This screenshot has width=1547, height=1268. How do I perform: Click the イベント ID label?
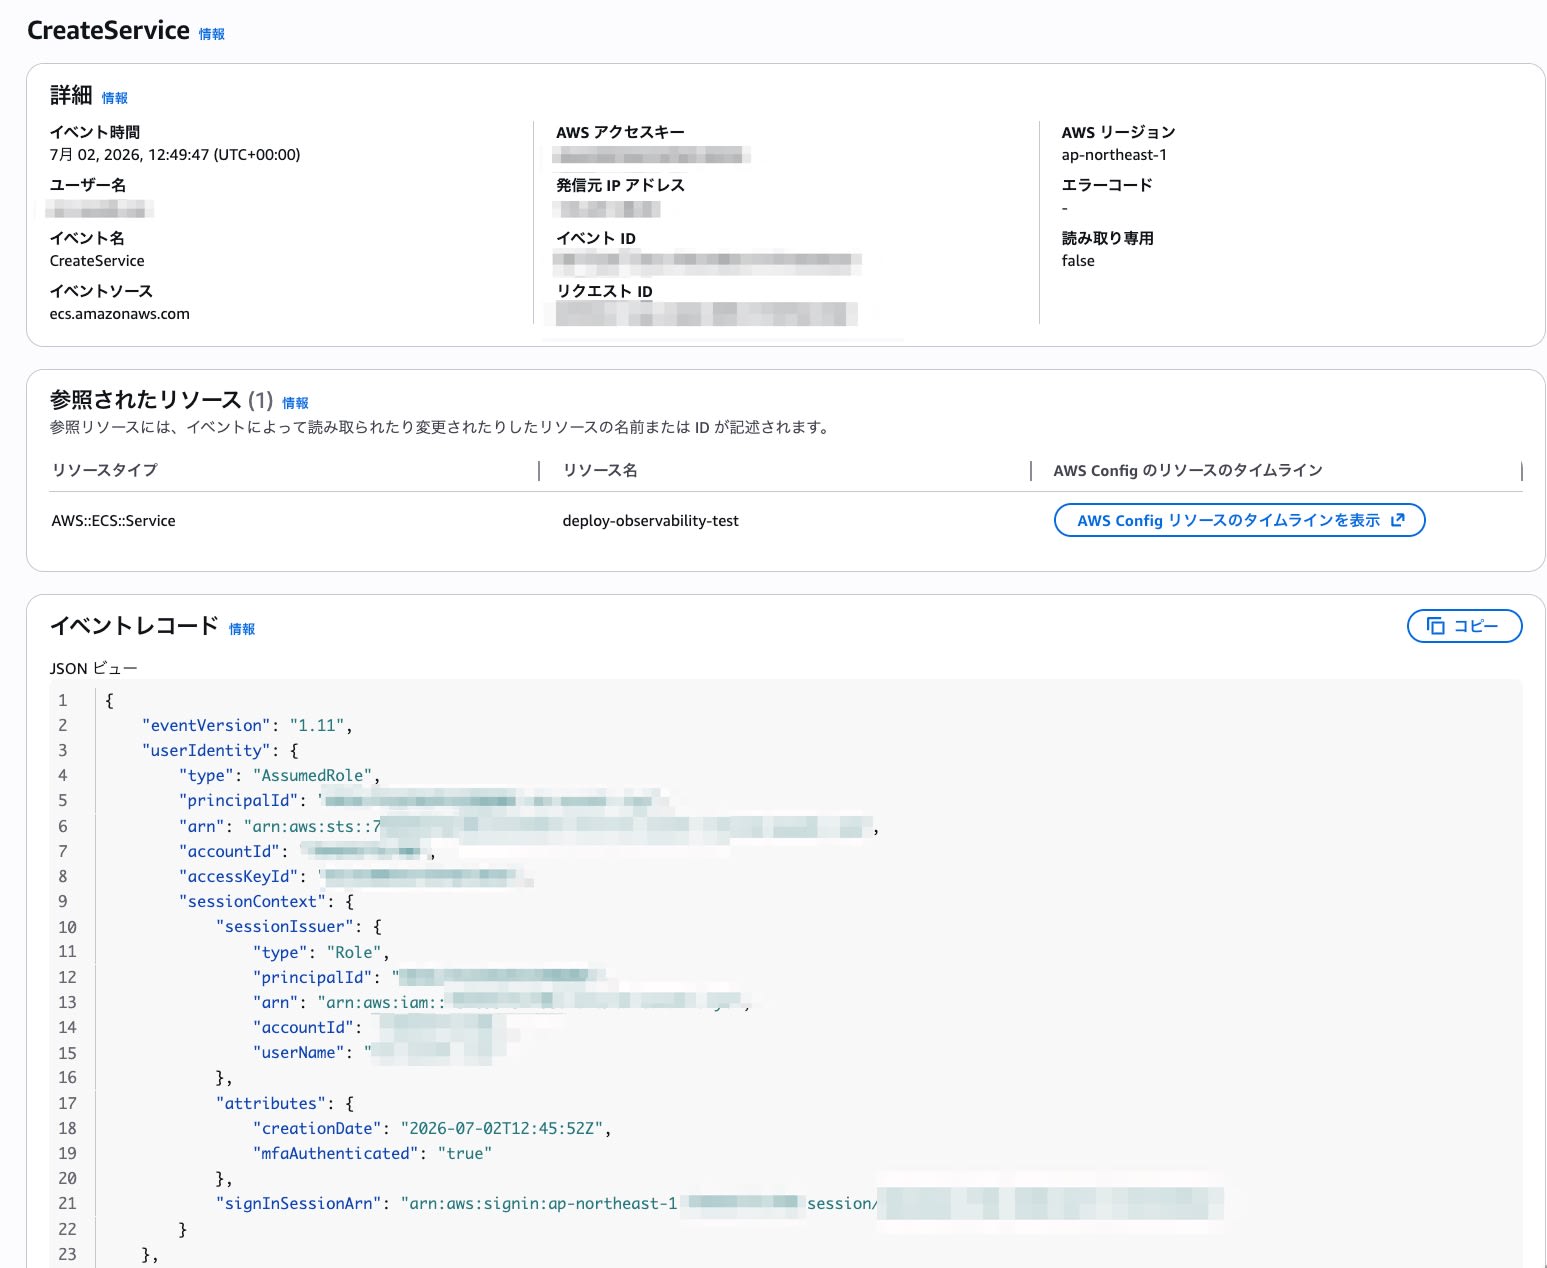point(596,239)
